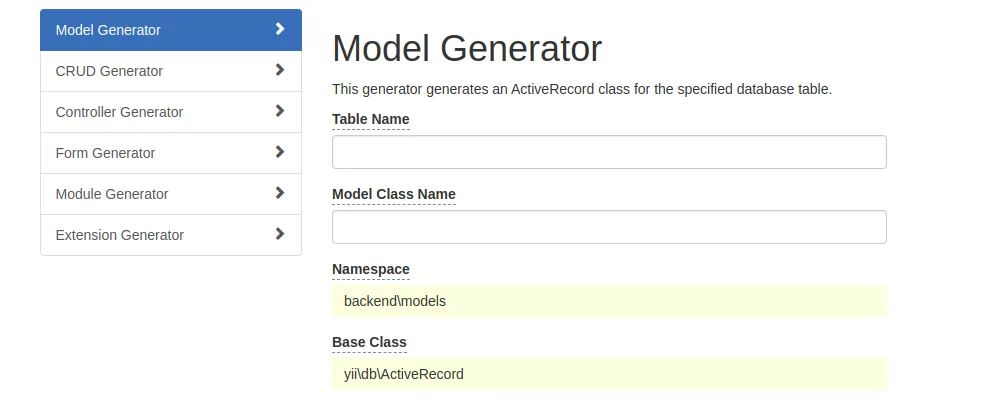This screenshot has width=1007, height=403.
Task: Click the chevron arrow on CRUD Generator
Action: pos(280,70)
